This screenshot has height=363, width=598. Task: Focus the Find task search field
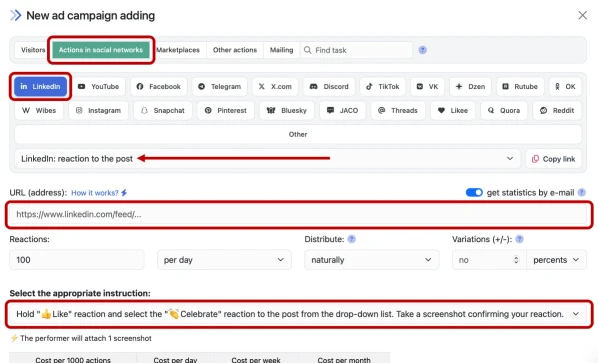click(x=356, y=50)
